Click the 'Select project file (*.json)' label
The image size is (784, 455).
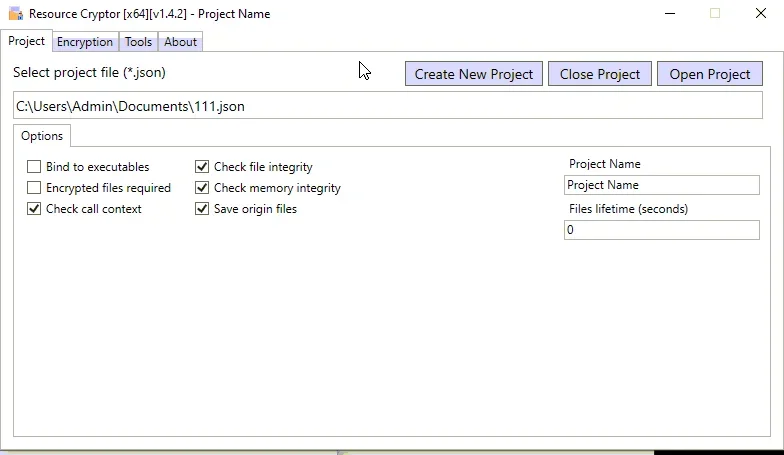(x=90, y=72)
